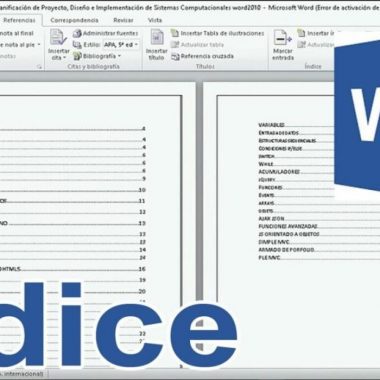The width and height of the screenshot is (380, 380).
Task: Click the ENTRADA DE DATOS index entry
Action: pos(279,133)
